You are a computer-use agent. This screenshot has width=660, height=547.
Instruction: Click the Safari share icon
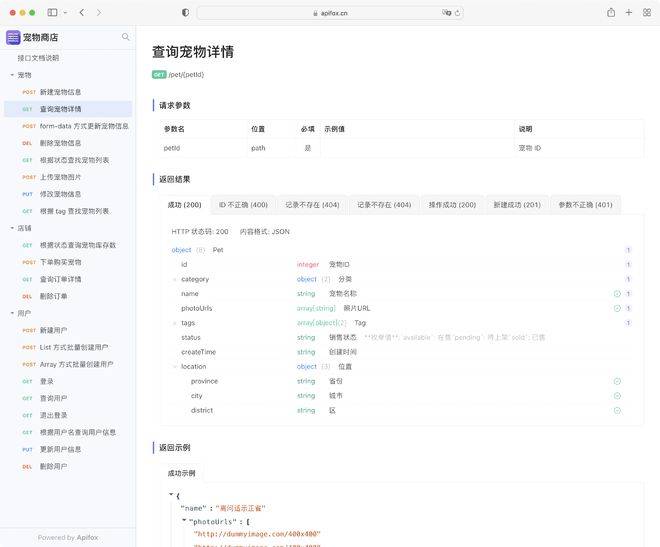pyautogui.click(x=611, y=13)
